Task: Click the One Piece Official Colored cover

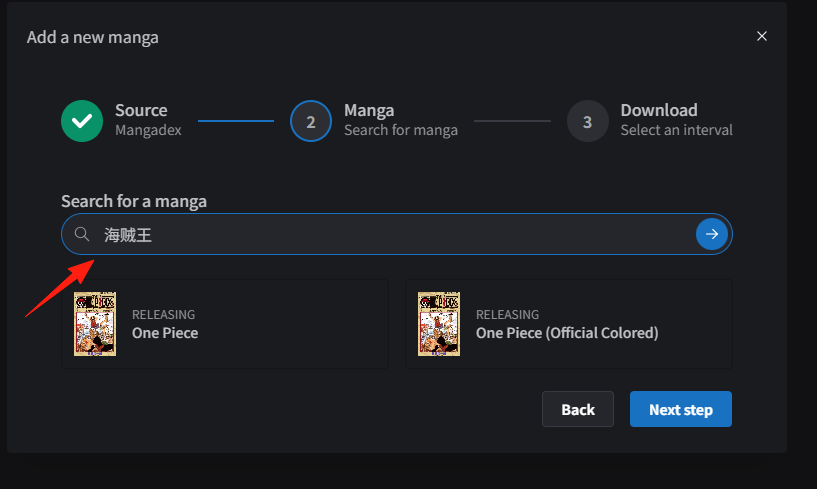Action: pyautogui.click(x=439, y=324)
